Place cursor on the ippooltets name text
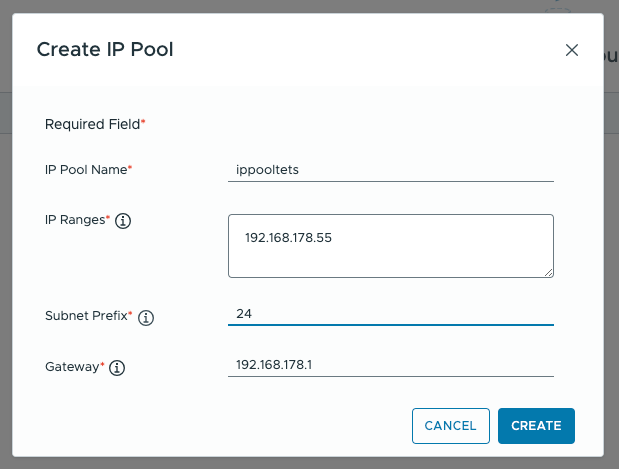 pos(267,170)
